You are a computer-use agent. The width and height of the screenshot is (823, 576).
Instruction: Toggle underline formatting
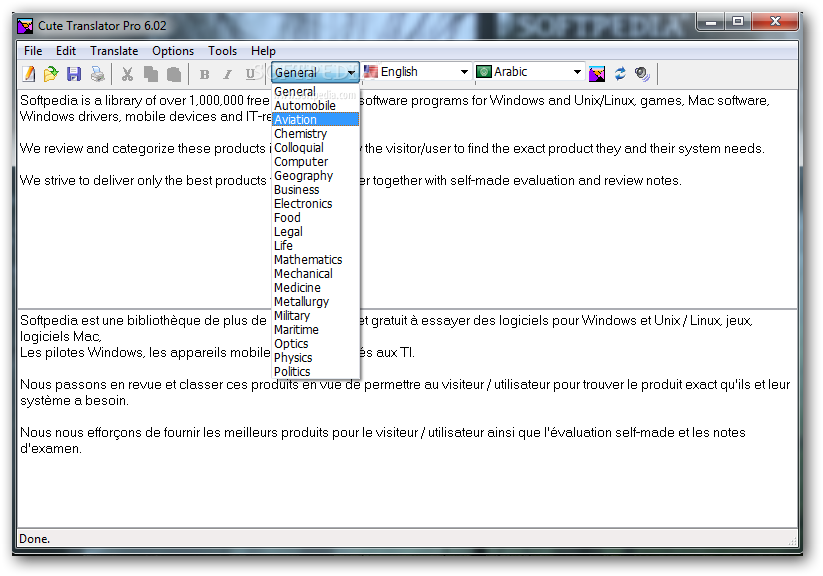click(250, 74)
